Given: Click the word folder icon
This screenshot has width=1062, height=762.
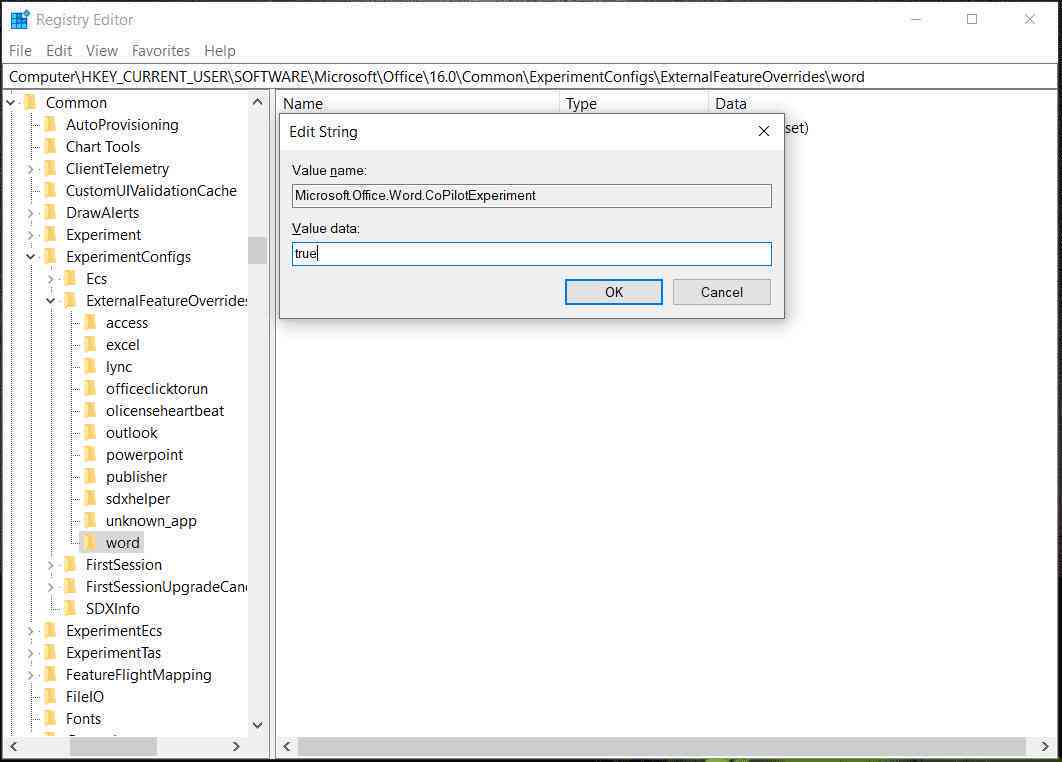Looking at the screenshot, I should click(x=91, y=543).
